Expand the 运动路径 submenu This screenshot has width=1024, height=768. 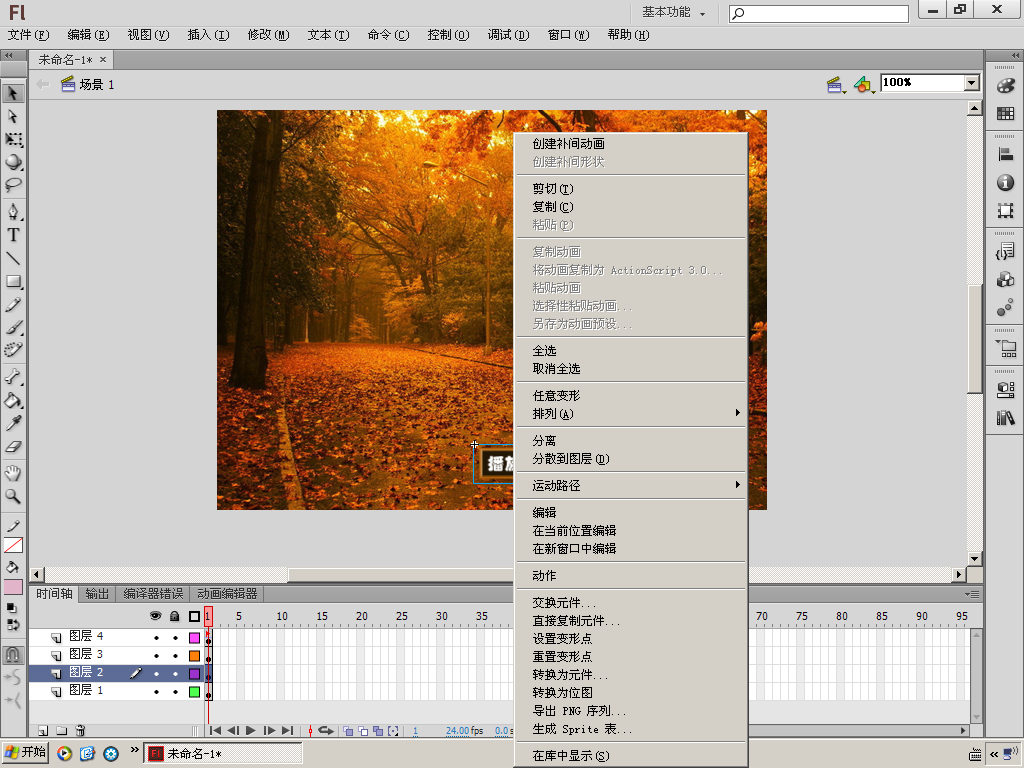(631, 485)
